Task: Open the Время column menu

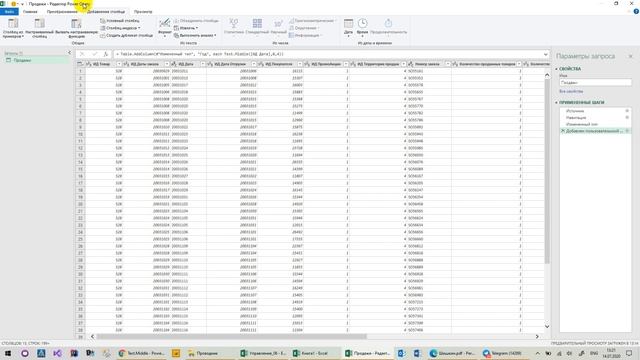Action: point(362,28)
